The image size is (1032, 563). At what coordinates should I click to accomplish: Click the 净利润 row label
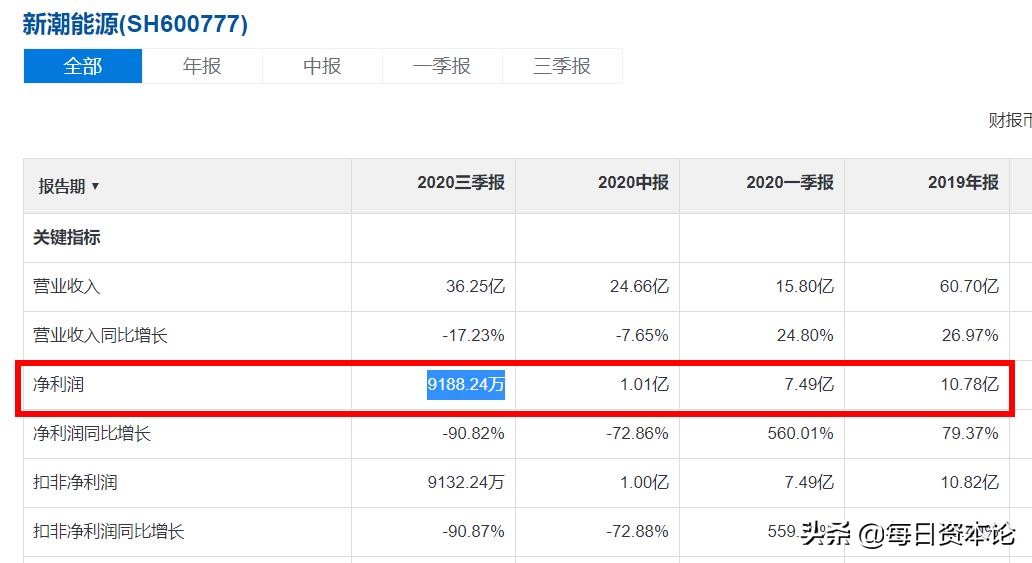click(59, 385)
